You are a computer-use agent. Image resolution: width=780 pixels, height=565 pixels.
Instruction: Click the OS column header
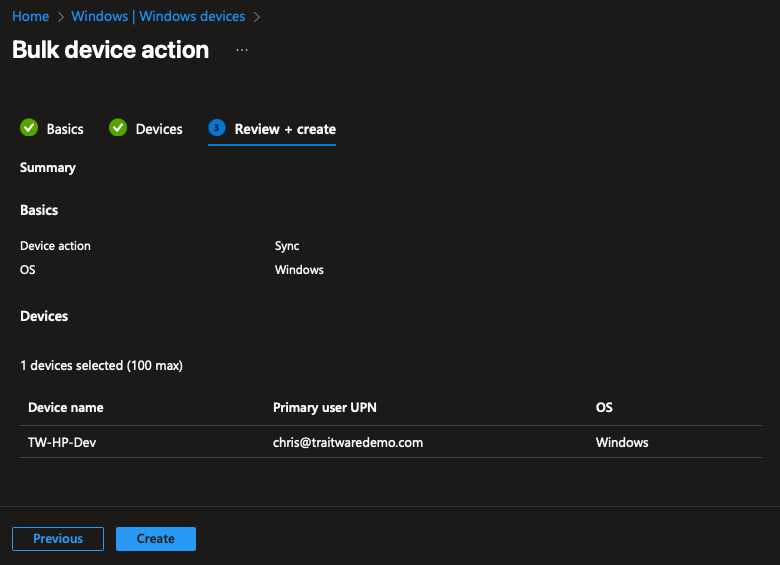pyautogui.click(x=604, y=408)
